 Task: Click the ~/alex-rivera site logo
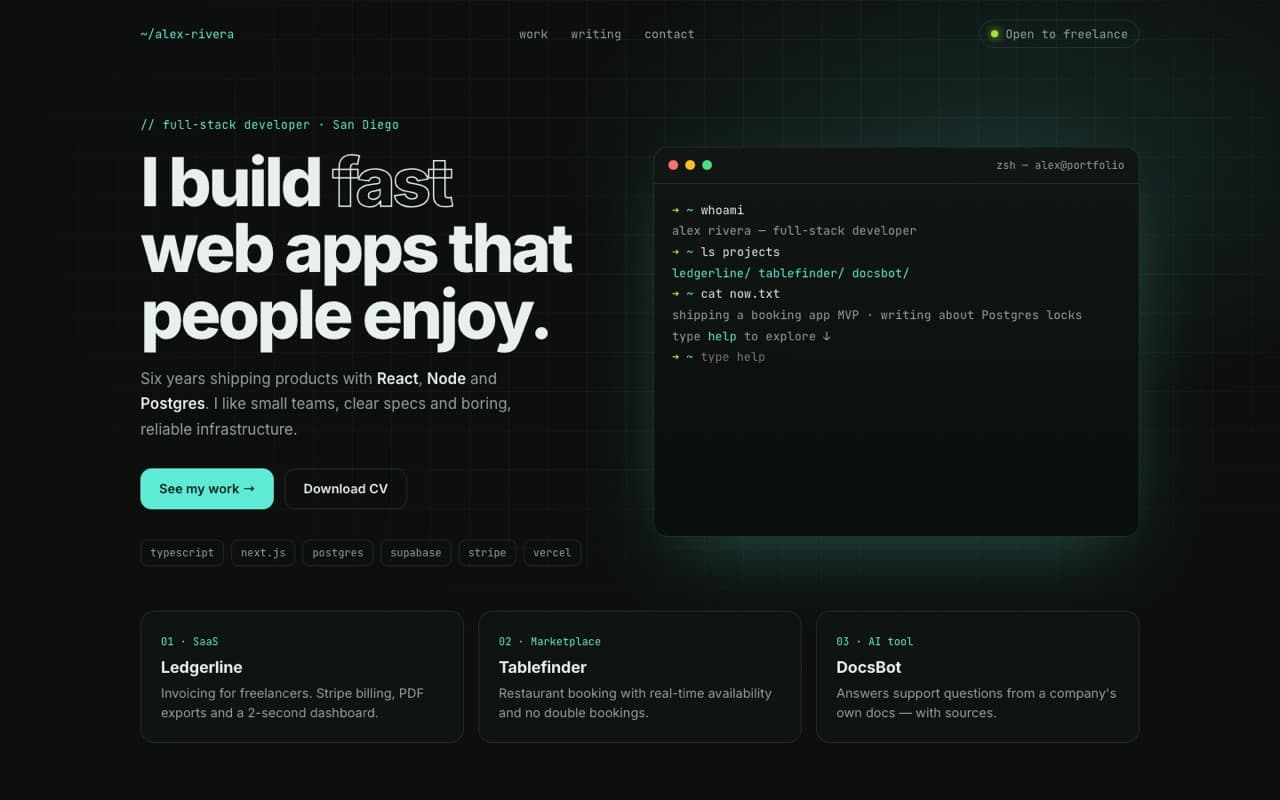(x=187, y=34)
